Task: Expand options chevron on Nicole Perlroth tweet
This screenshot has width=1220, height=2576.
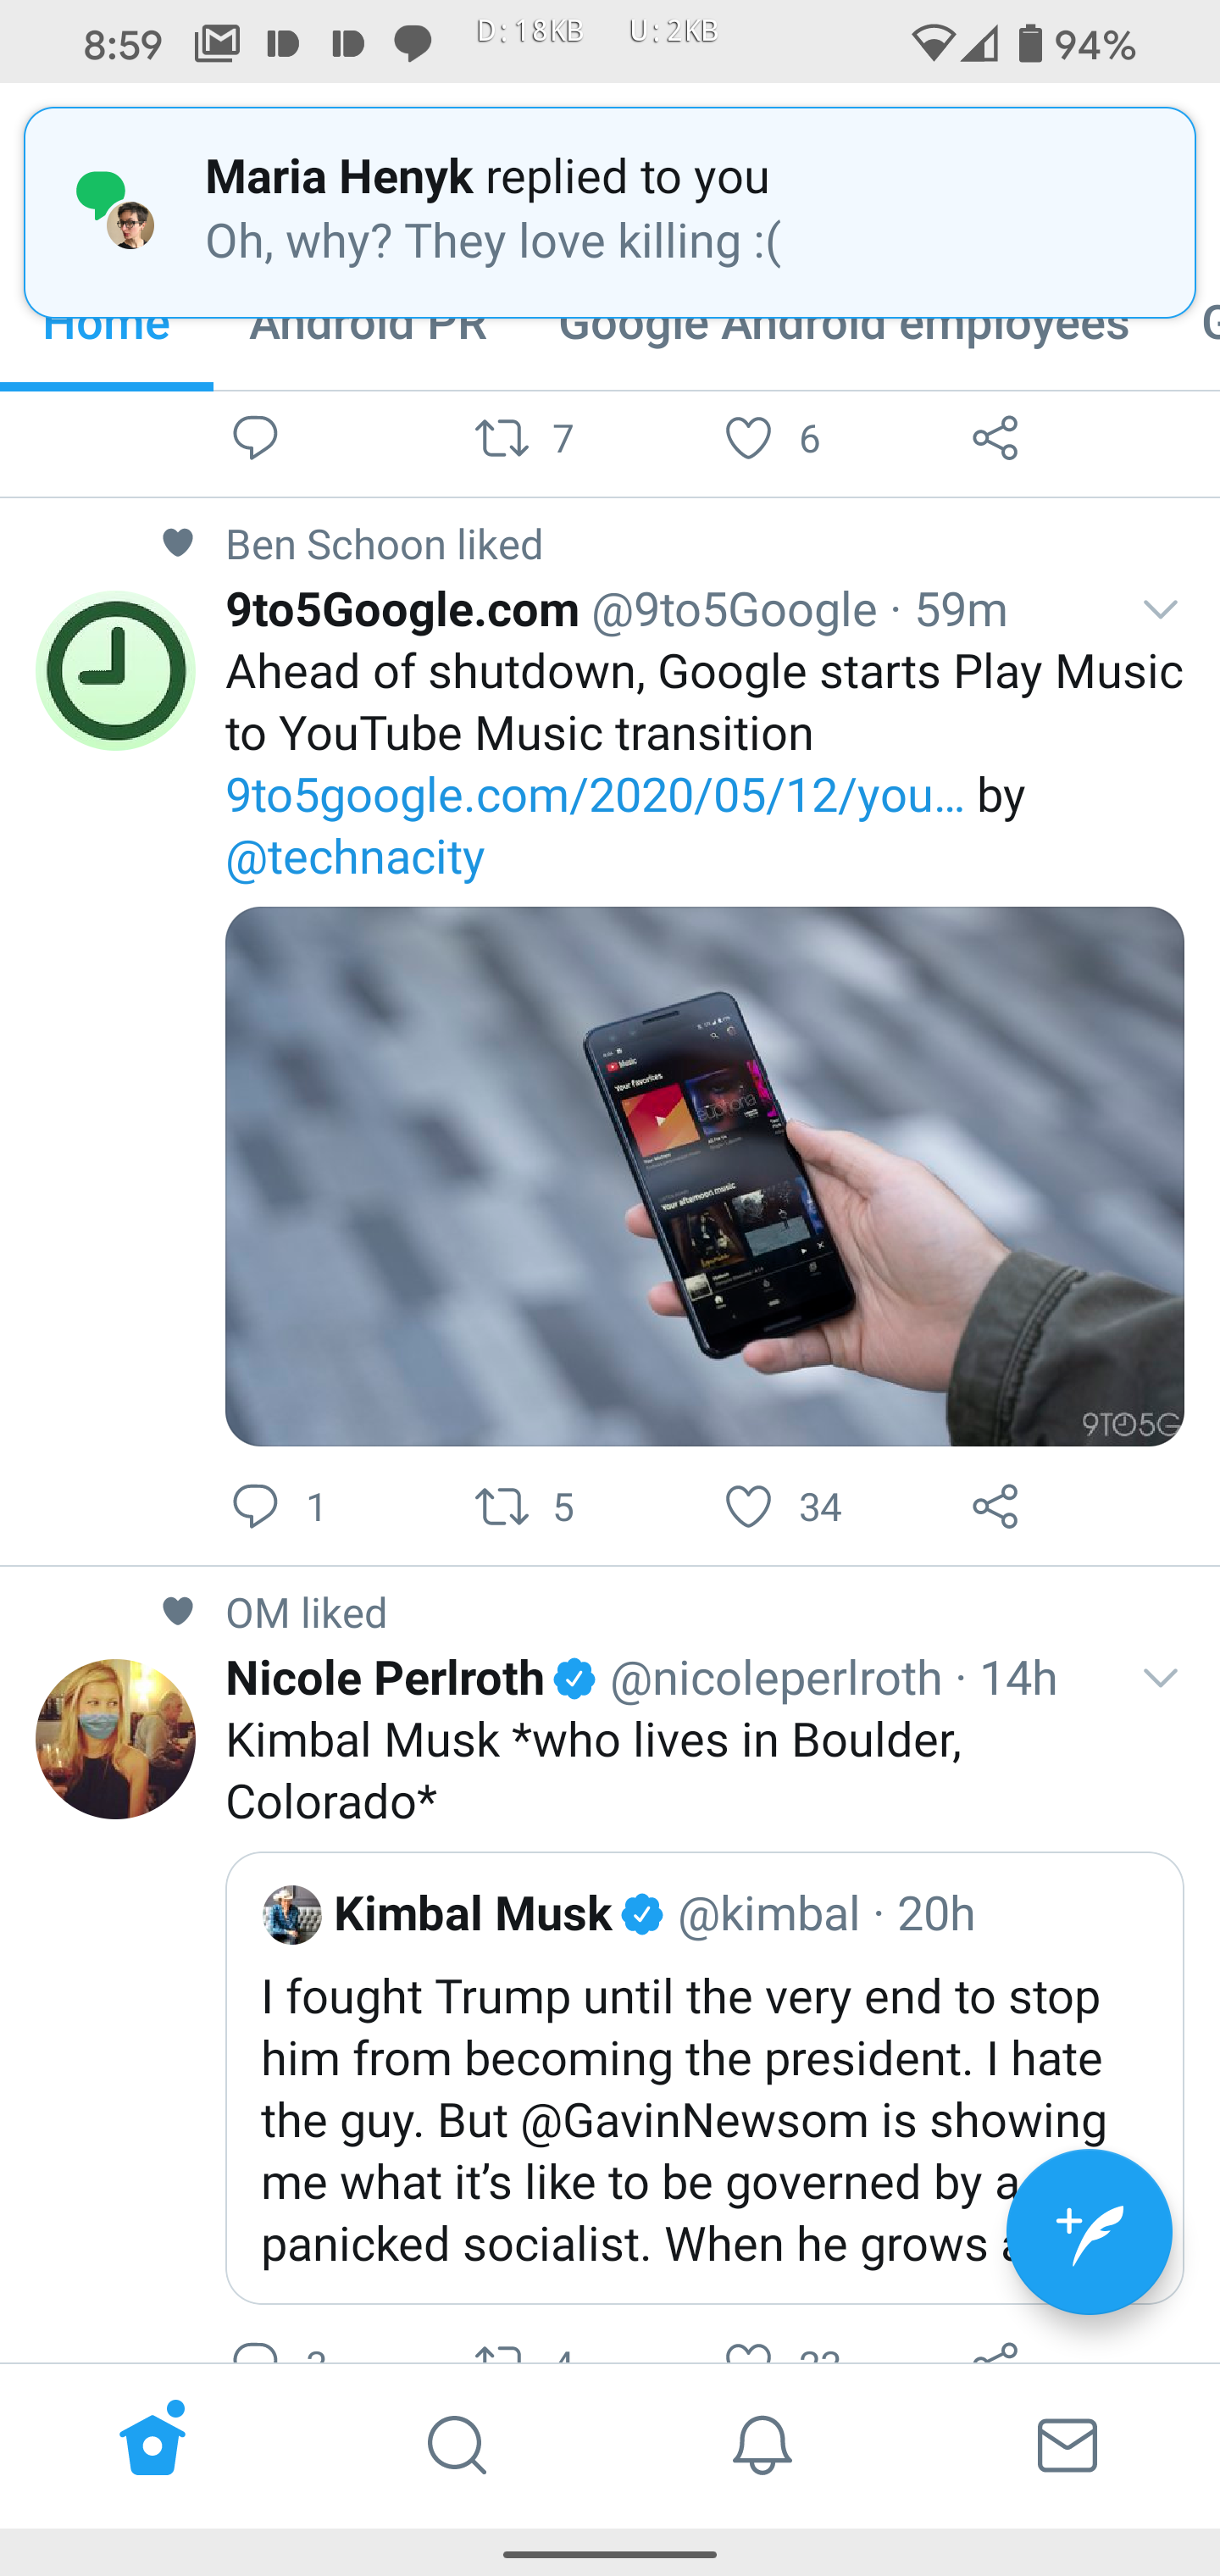Action: (x=1160, y=1677)
